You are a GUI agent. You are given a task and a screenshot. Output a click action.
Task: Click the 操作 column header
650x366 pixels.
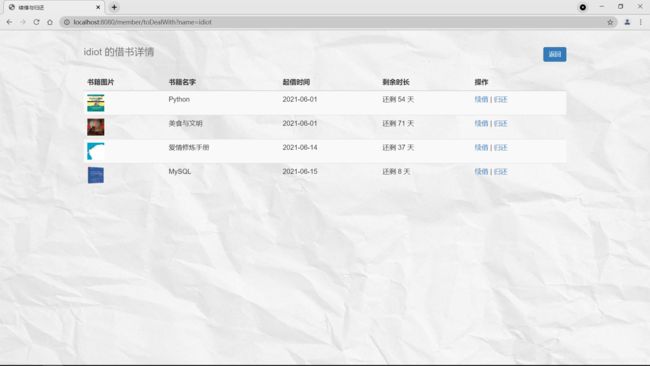pyautogui.click(x=481, y=82)
